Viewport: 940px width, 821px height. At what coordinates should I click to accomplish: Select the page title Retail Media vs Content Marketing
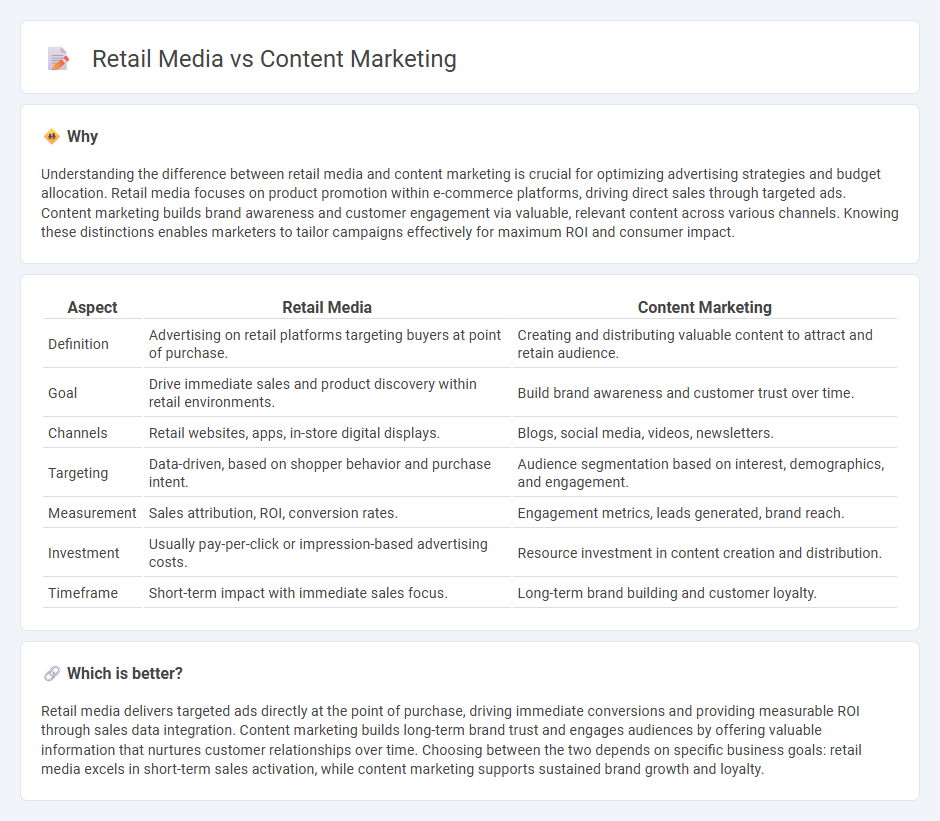[274, 59]
